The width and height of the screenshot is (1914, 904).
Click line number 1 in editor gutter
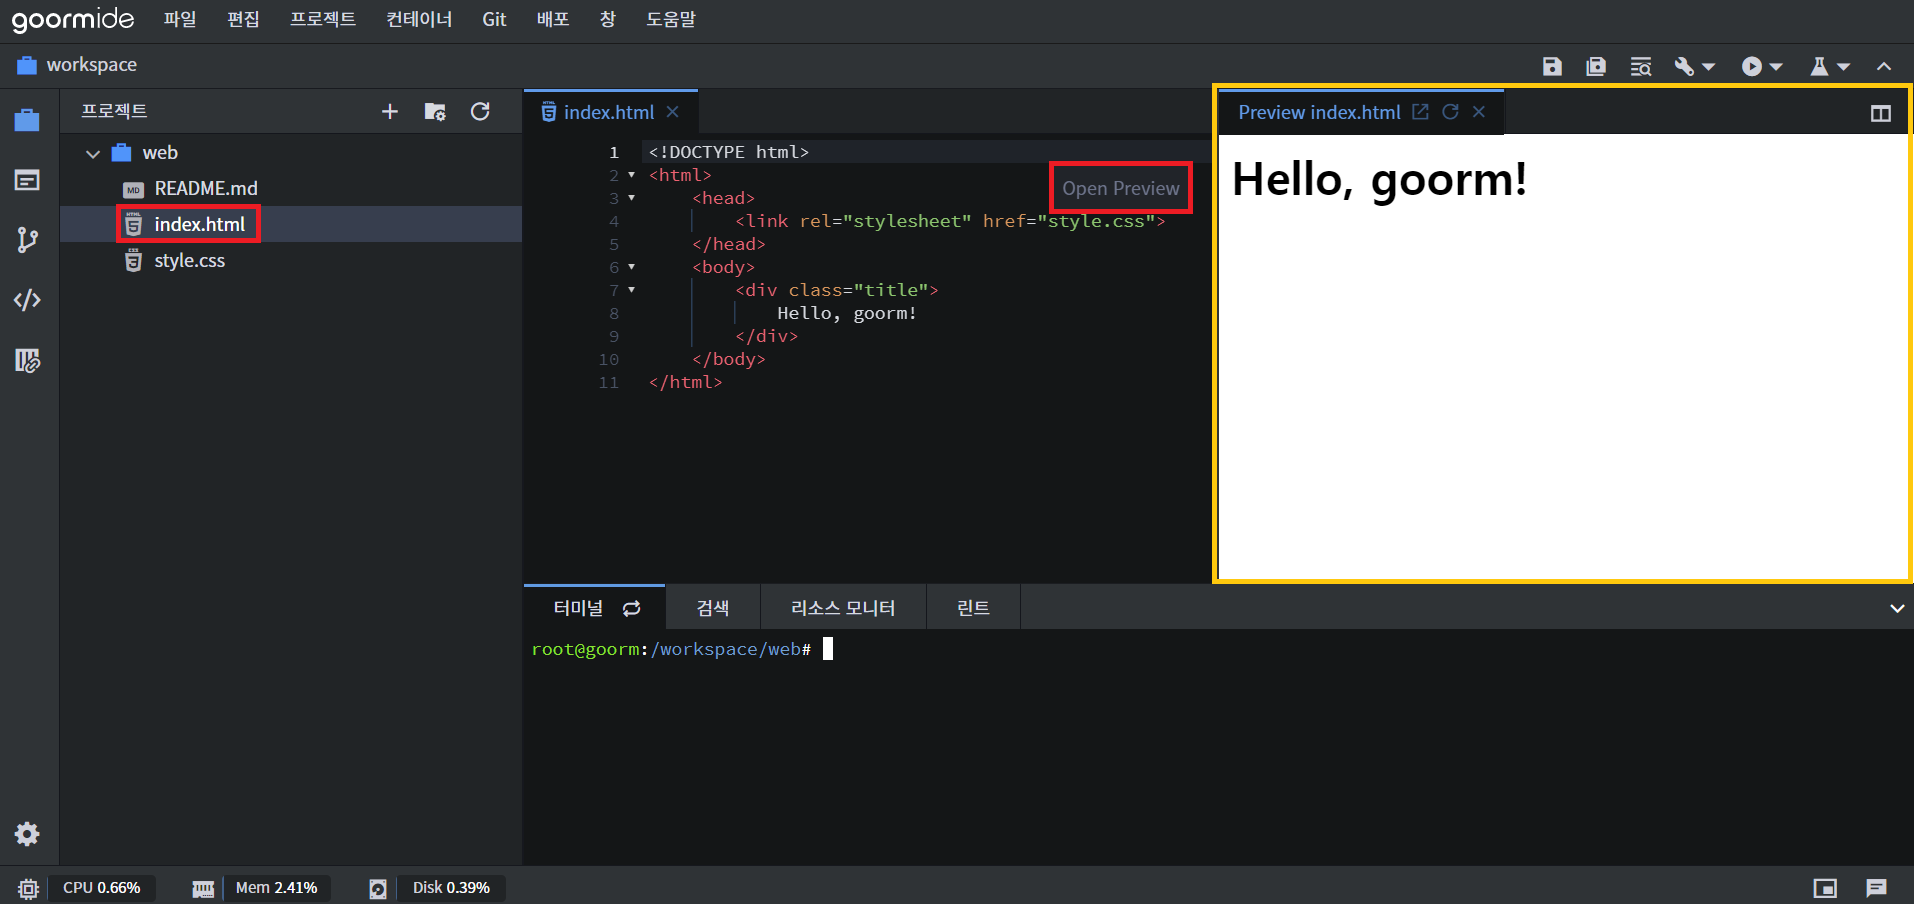pyautogui.click(x=614, y=152)
